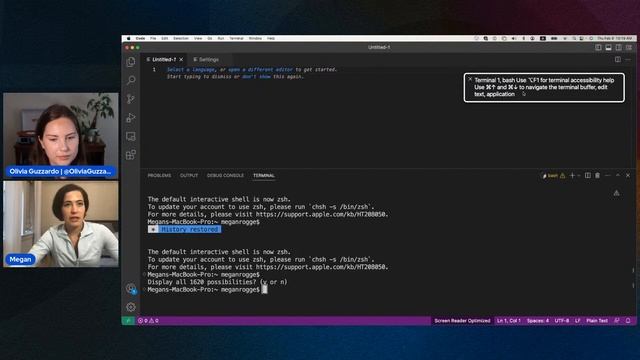
Task: Create a new terminal with plus icon
Action: click(572, 176)
